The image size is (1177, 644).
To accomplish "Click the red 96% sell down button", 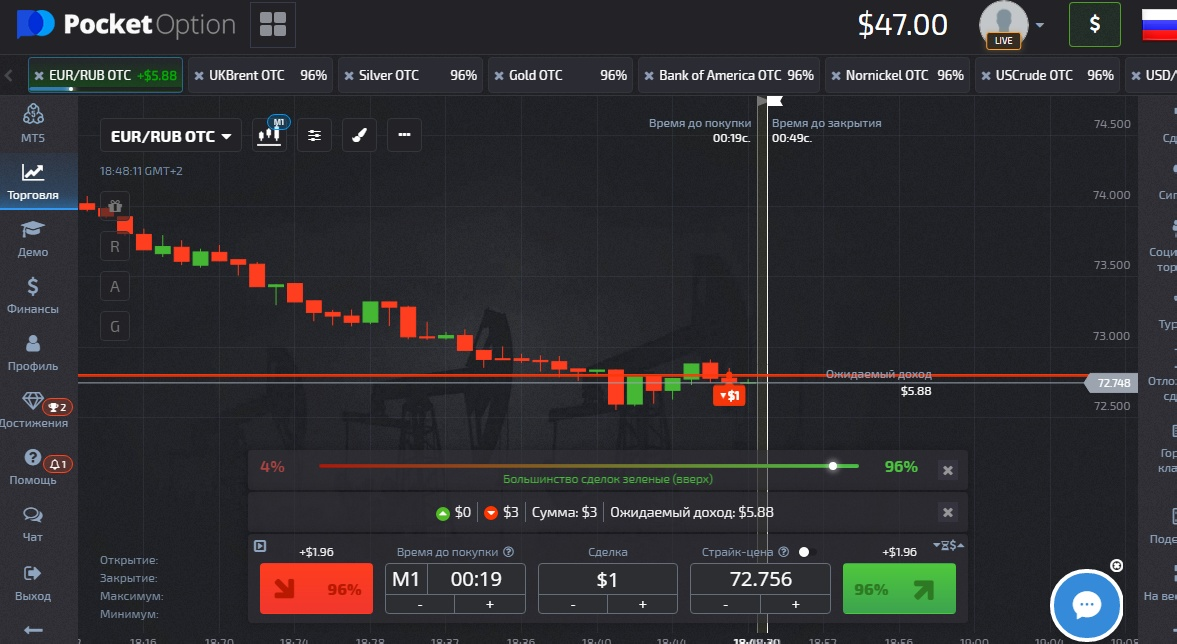I will tap(316, 589).
